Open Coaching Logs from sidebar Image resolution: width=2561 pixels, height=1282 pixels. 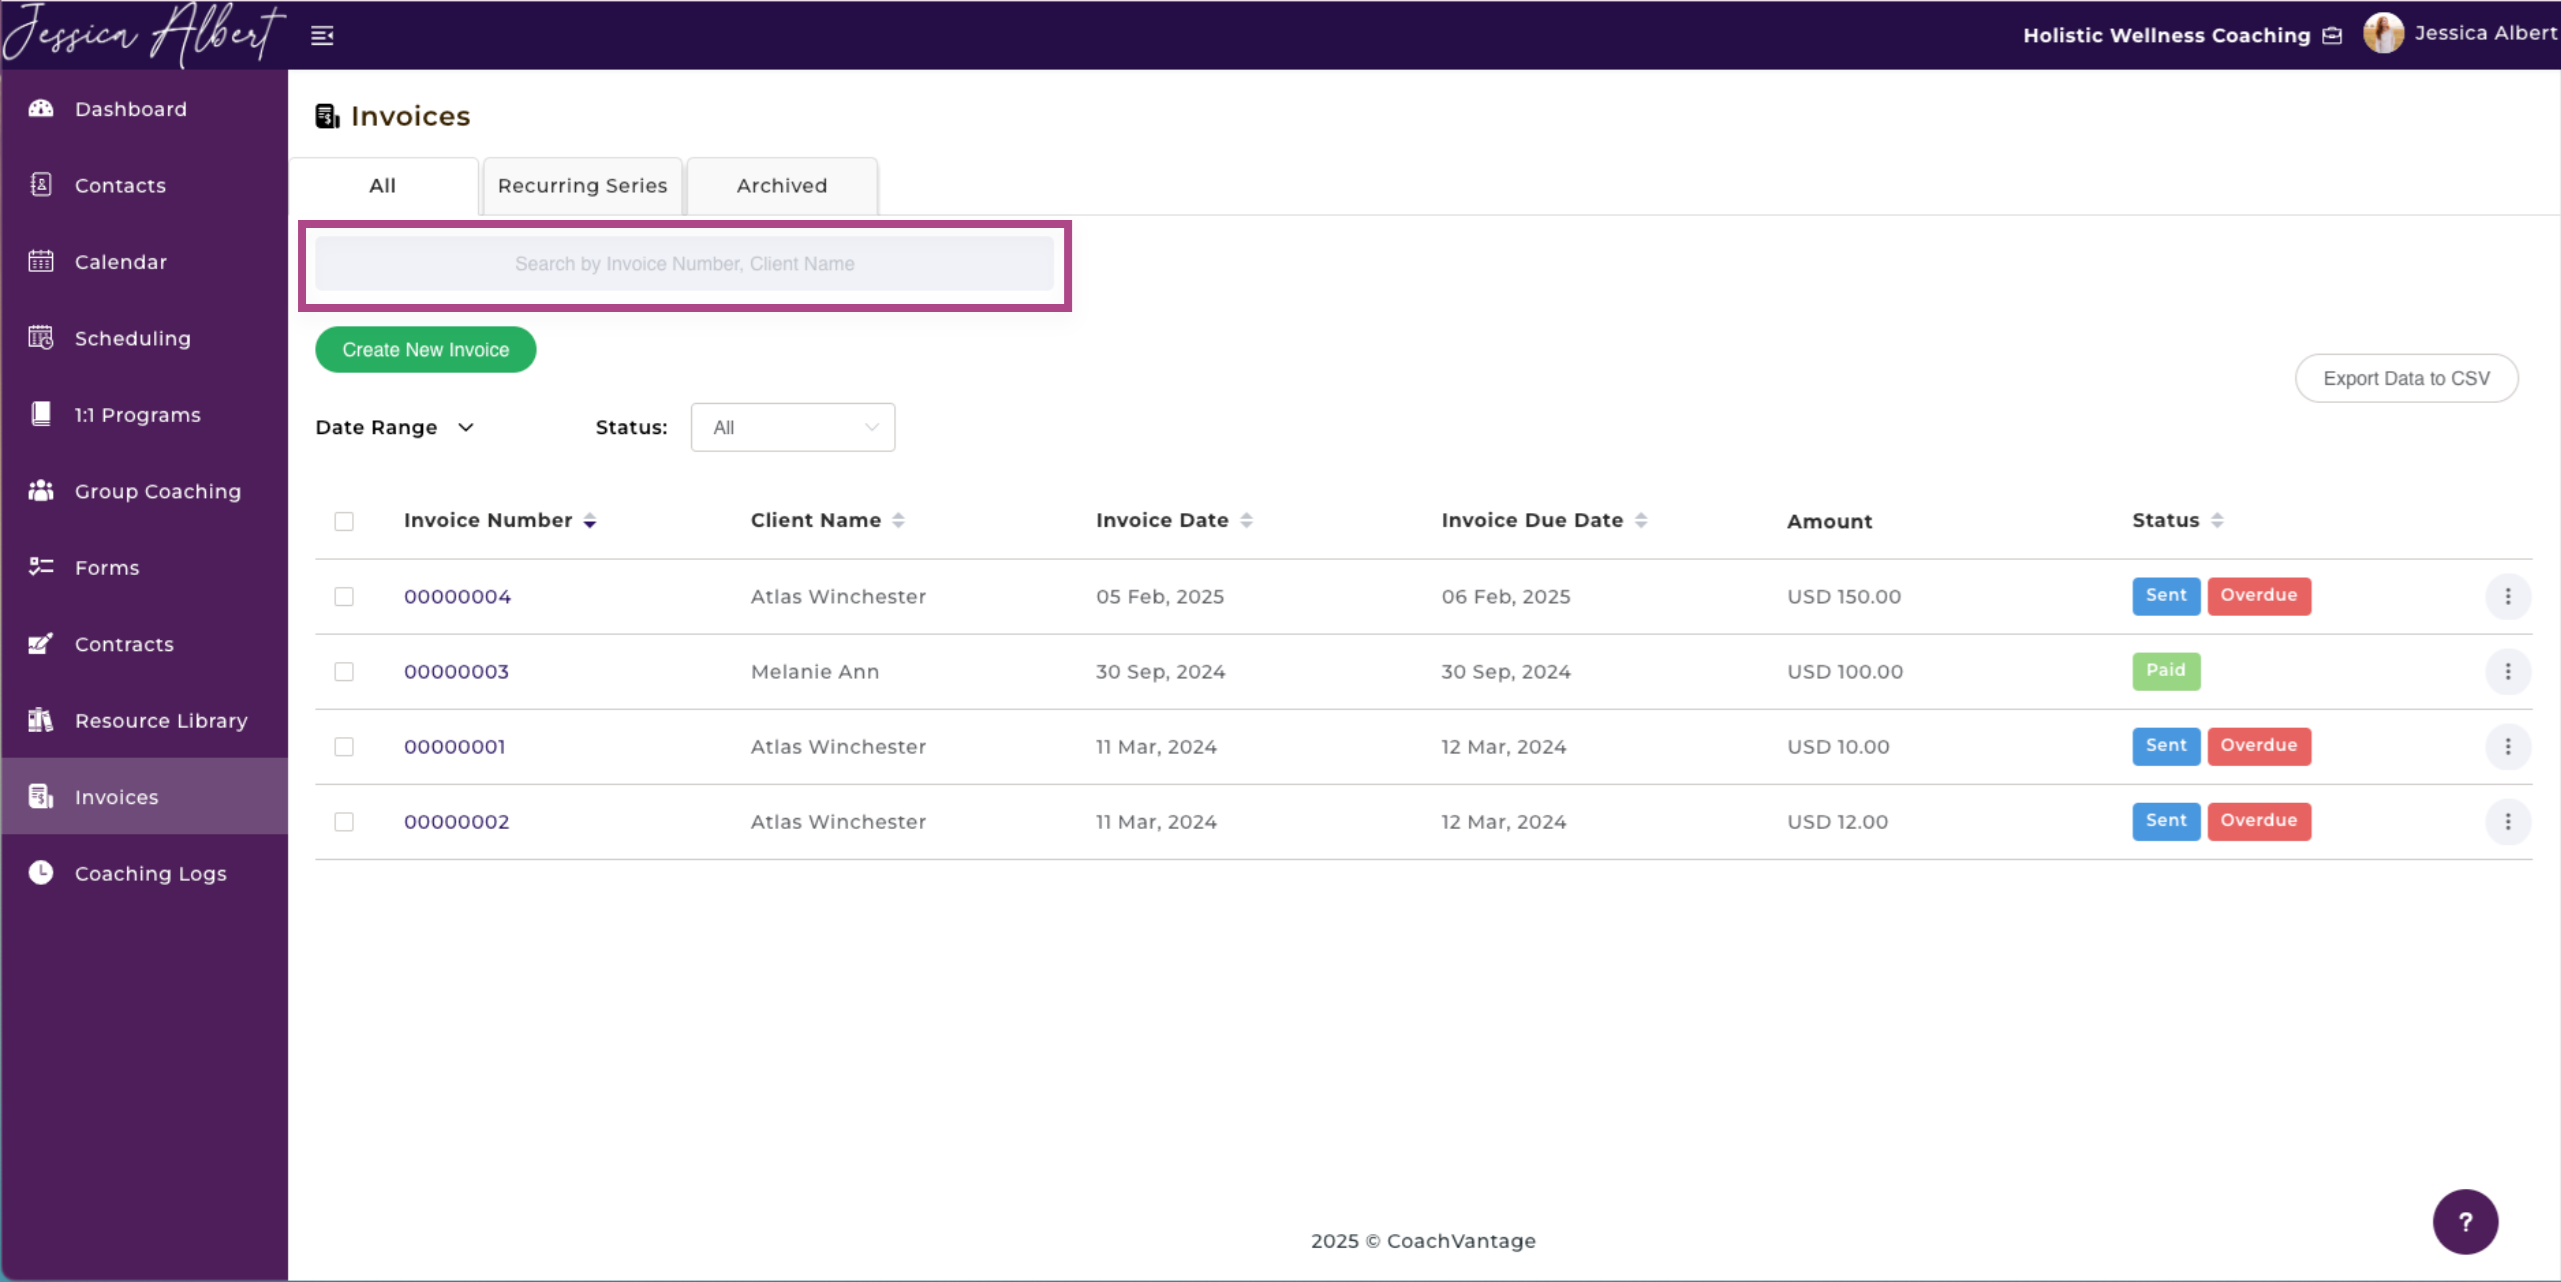(144, 873)
